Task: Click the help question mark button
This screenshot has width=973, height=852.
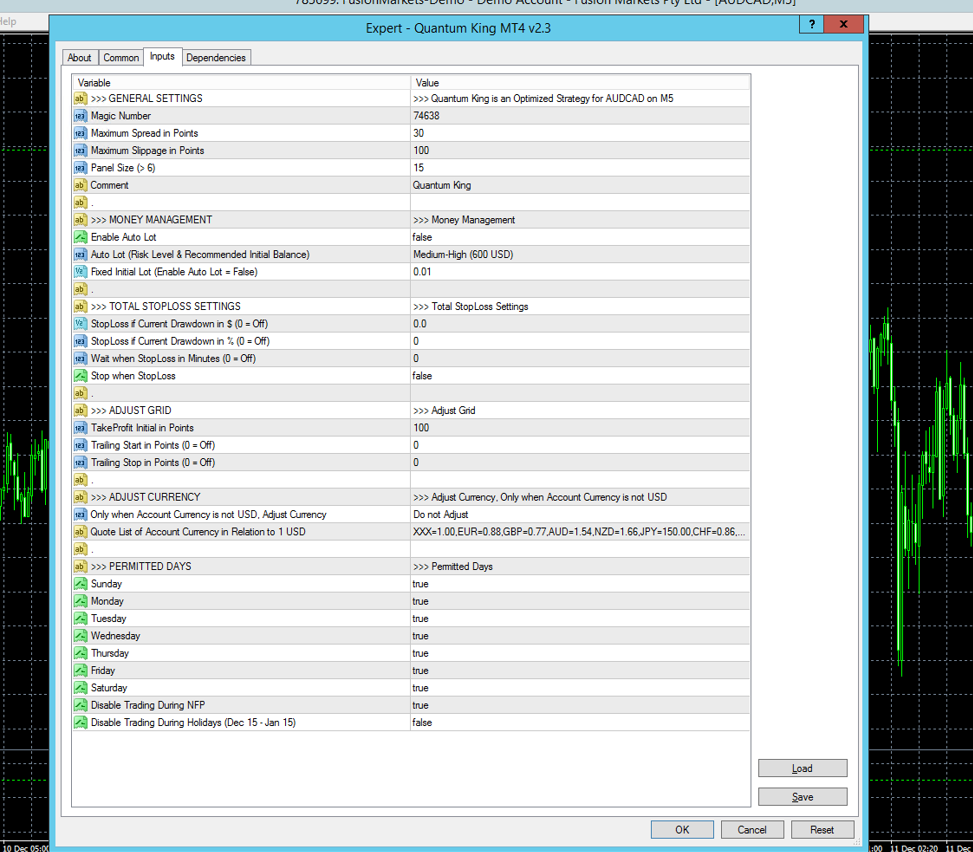Action: click(812, 24)
